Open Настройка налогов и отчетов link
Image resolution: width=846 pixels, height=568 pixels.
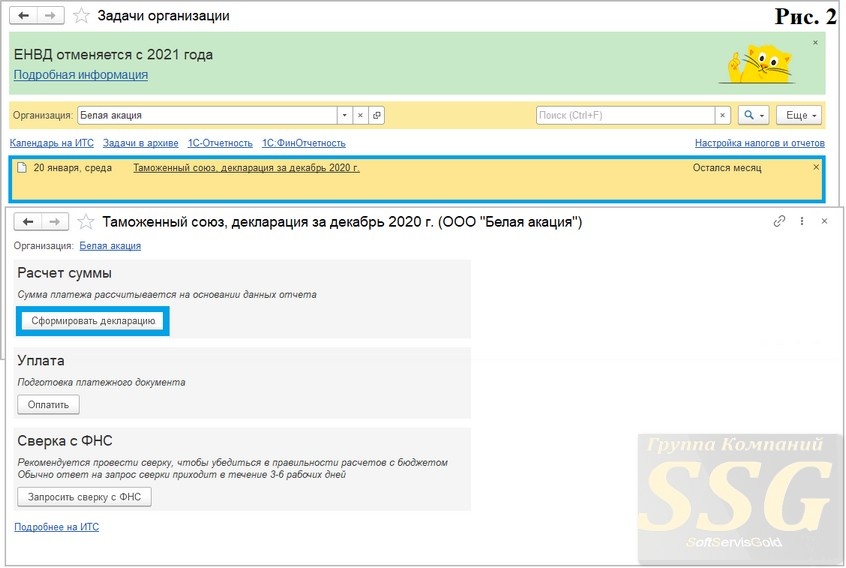(x=760, y=143)
